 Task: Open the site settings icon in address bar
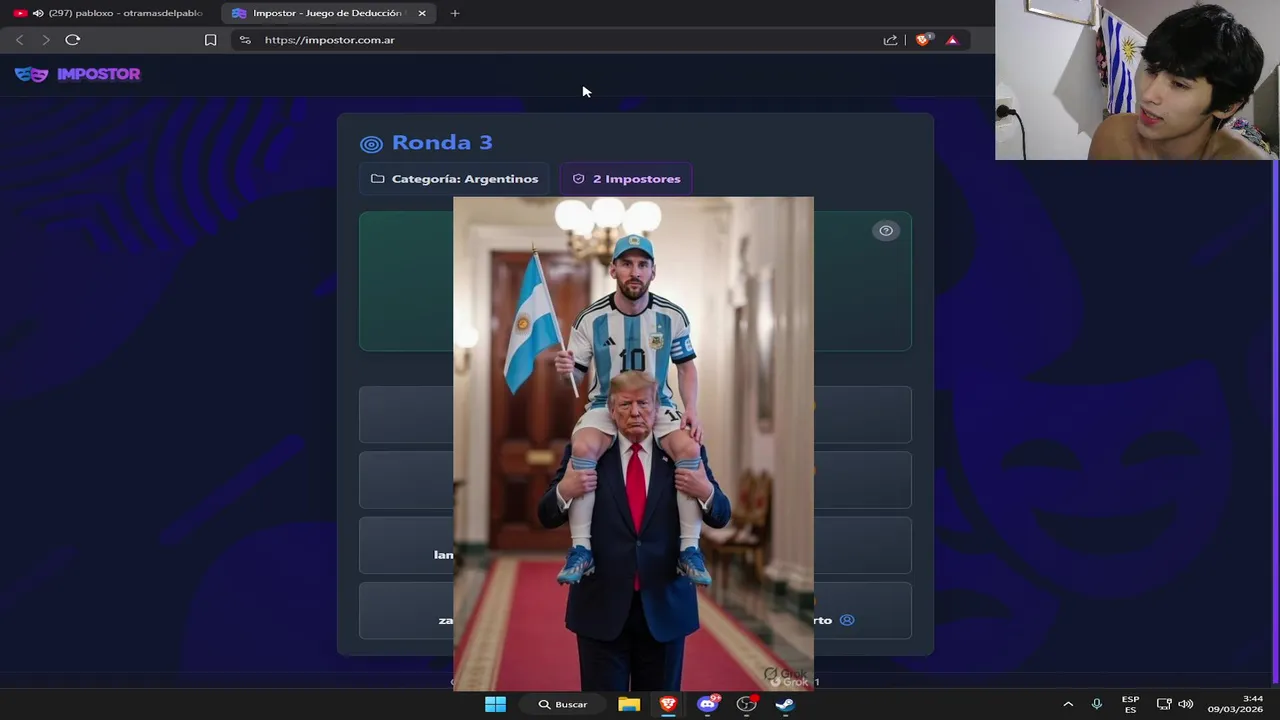245,40
